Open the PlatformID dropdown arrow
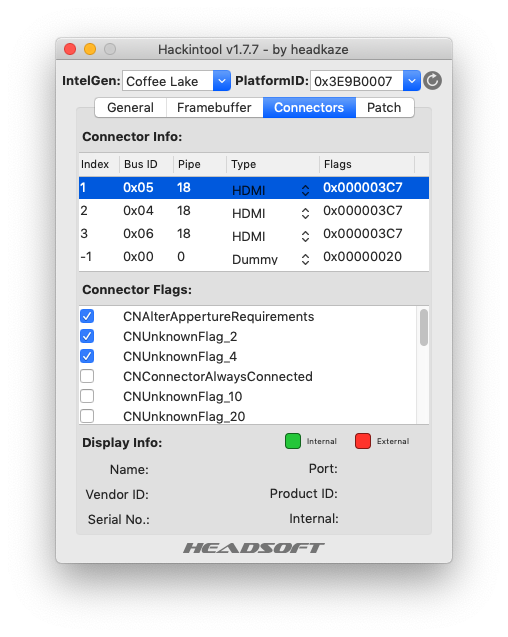The width and height of the screenshot is (508, 637). pyautogui.click(x=412, y=81)
